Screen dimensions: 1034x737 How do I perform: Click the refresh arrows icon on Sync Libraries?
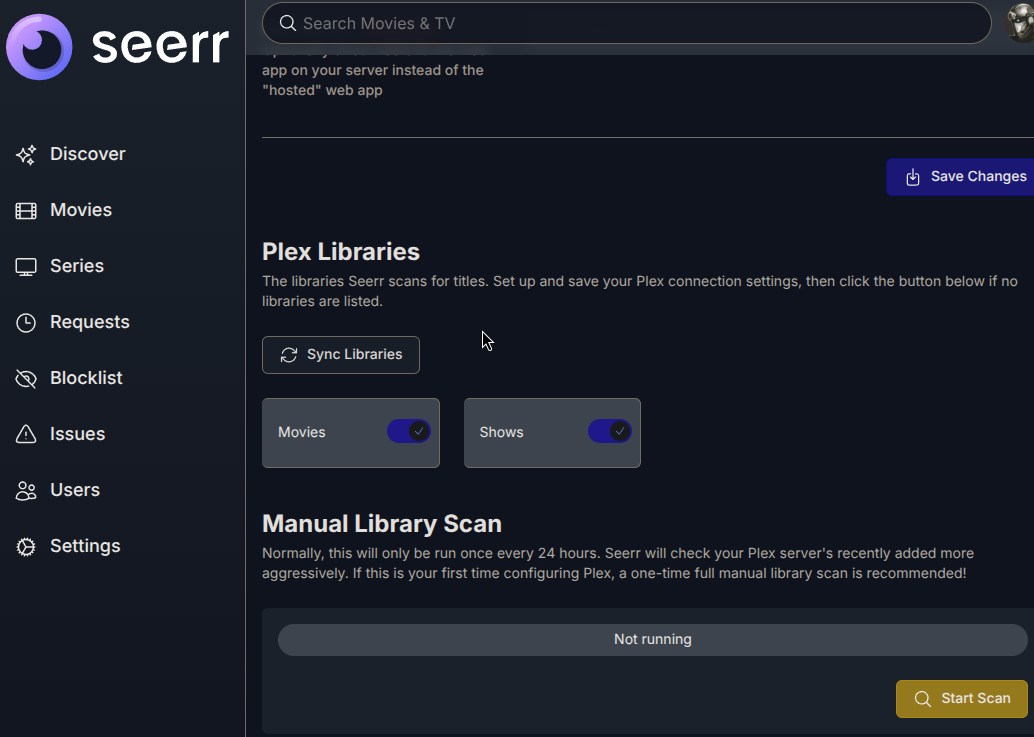tap(289, 355)
